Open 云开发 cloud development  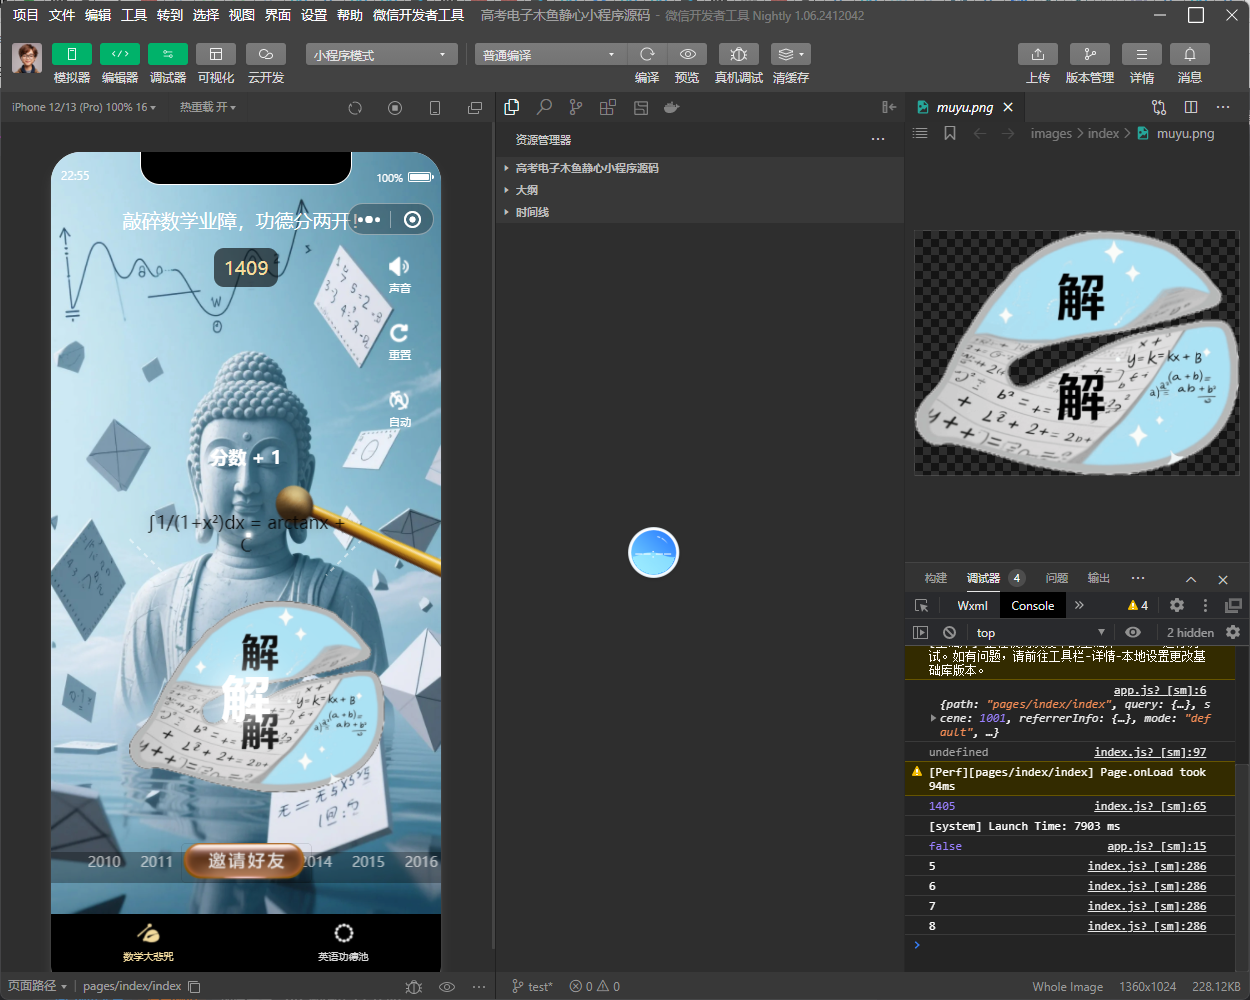pos(266,54)
